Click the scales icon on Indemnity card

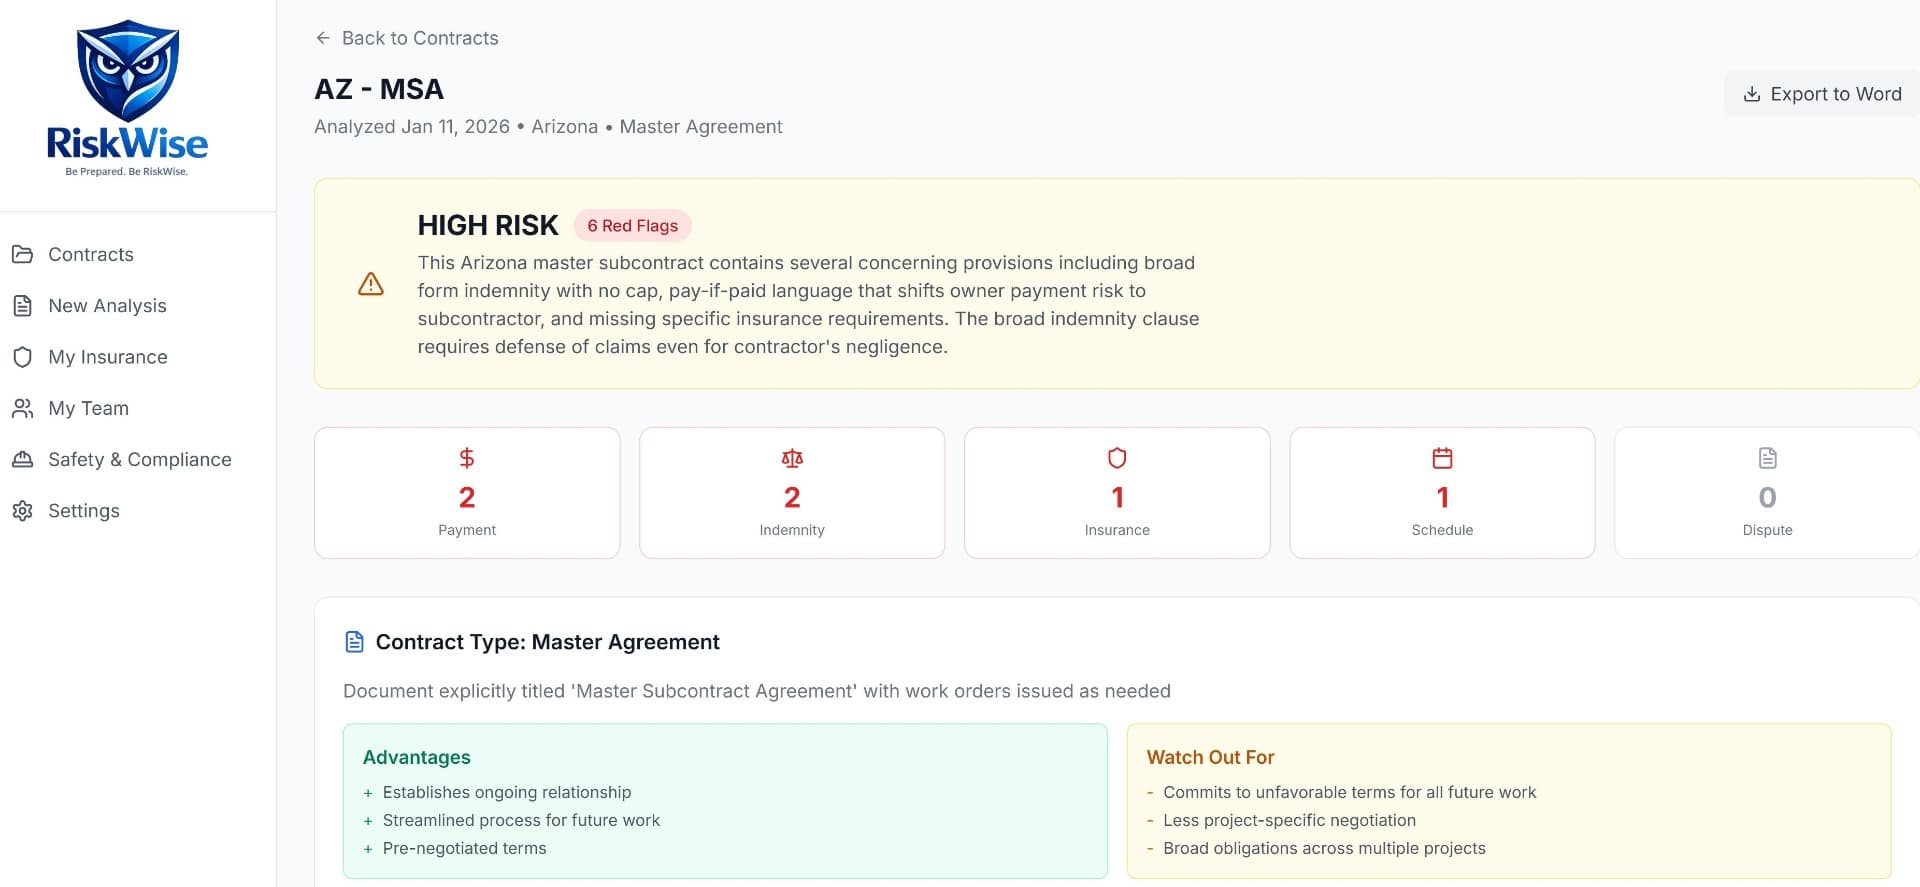tap(792, 458)
